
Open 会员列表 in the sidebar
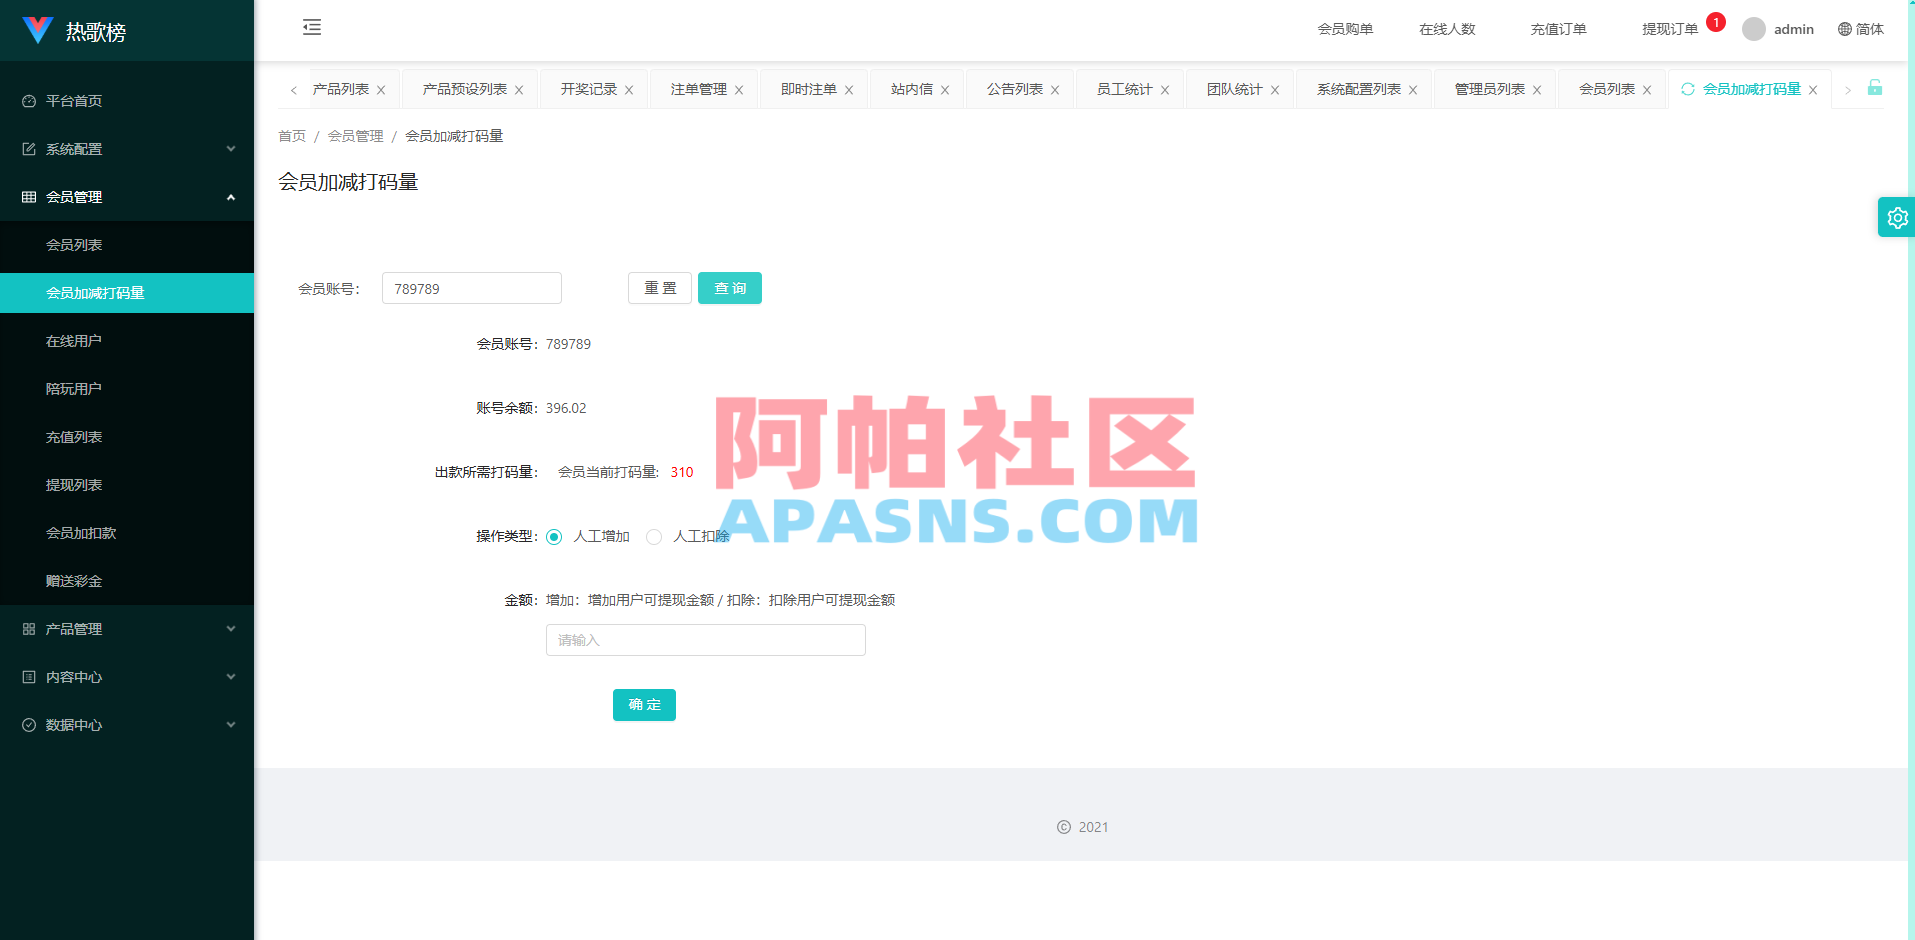coord(127,245)
